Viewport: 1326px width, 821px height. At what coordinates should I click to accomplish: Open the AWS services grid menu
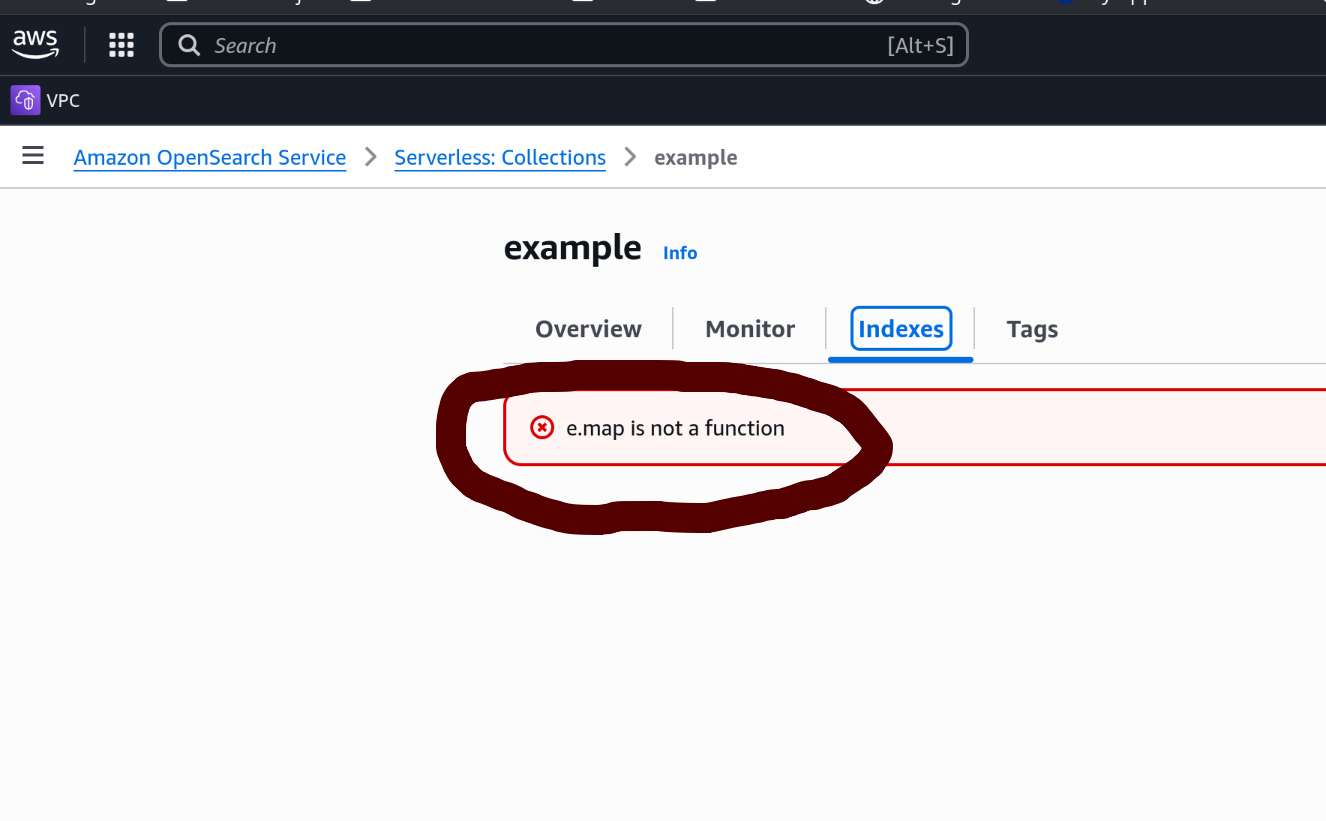point(121,45)
